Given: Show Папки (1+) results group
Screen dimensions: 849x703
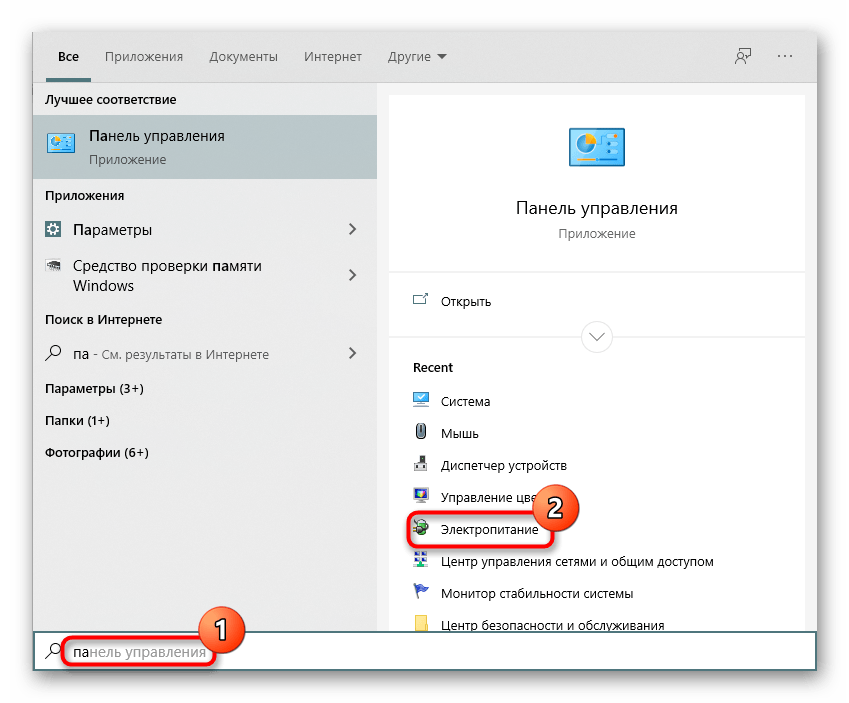Looking at the screenshot, I should click(x=77, y=420).
